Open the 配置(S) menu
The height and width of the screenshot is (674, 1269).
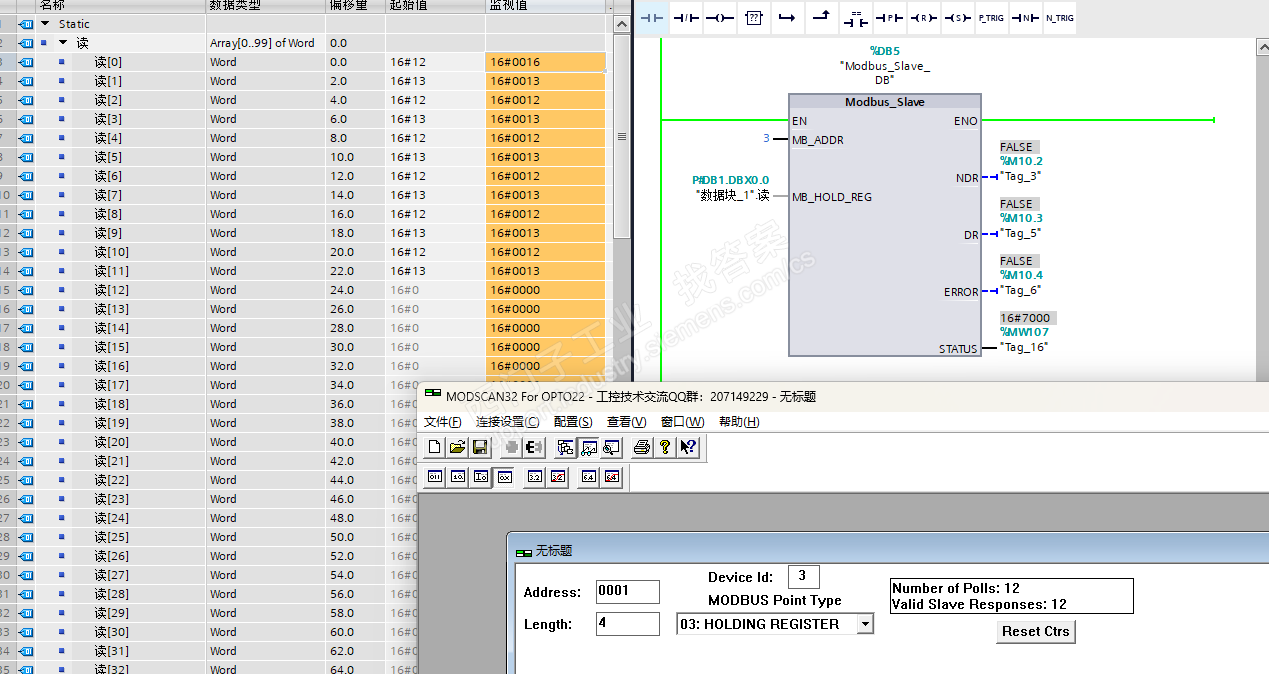pos(573,422)
